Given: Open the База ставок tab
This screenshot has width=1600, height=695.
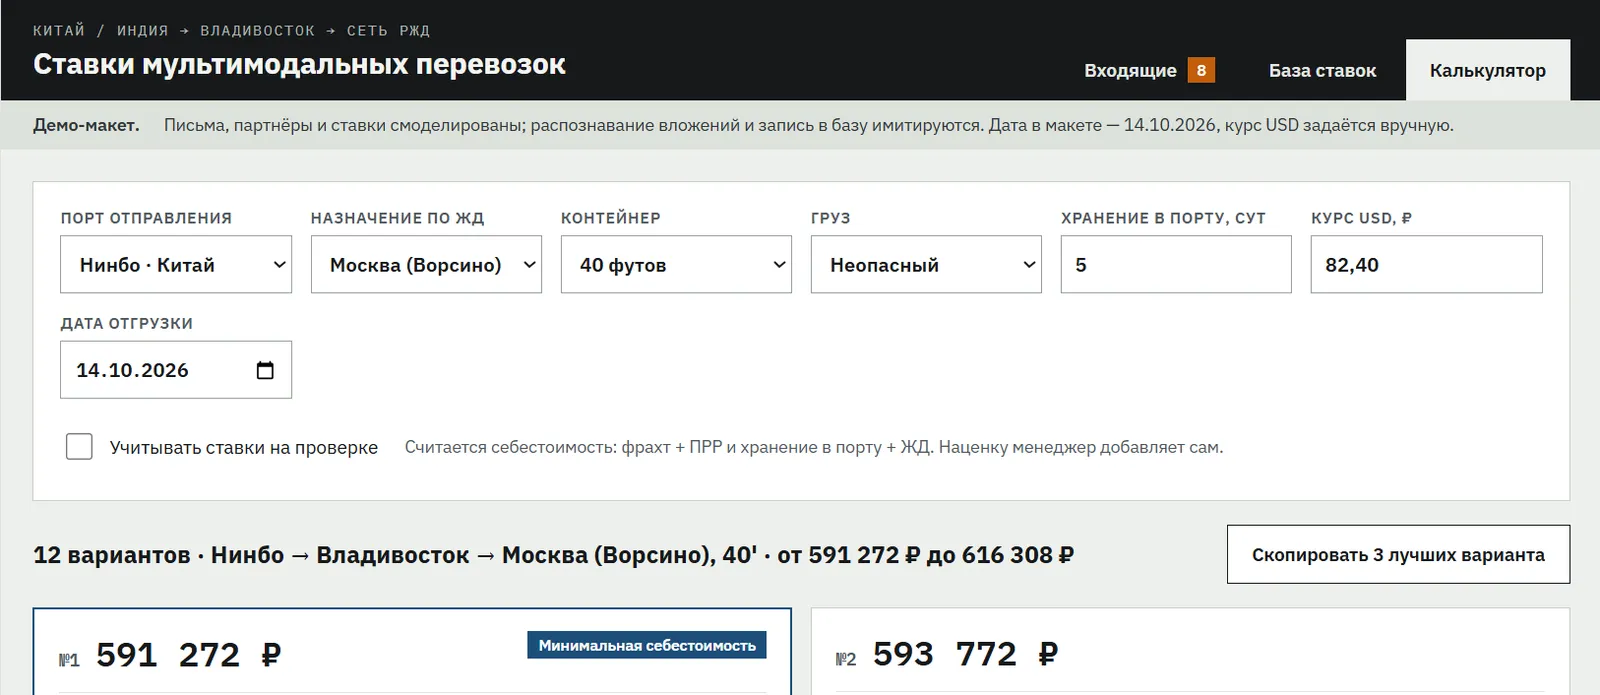Looking at the screenshot, I should [x=1322, y=70].
